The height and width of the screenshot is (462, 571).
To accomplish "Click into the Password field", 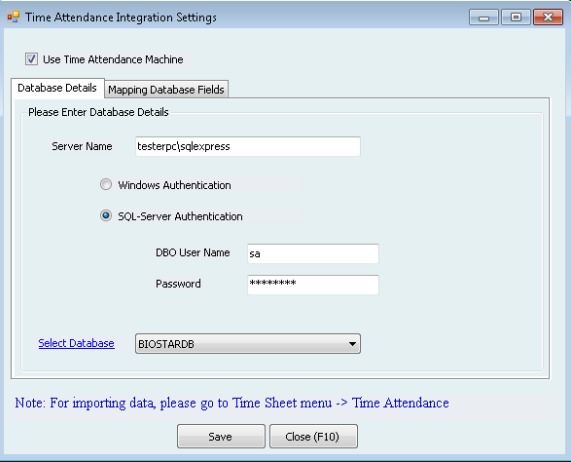I will (x=313, y=284).
